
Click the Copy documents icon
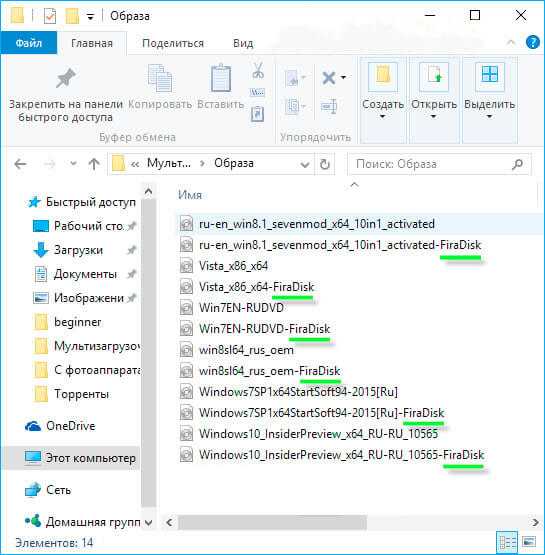tap(160, 78)
